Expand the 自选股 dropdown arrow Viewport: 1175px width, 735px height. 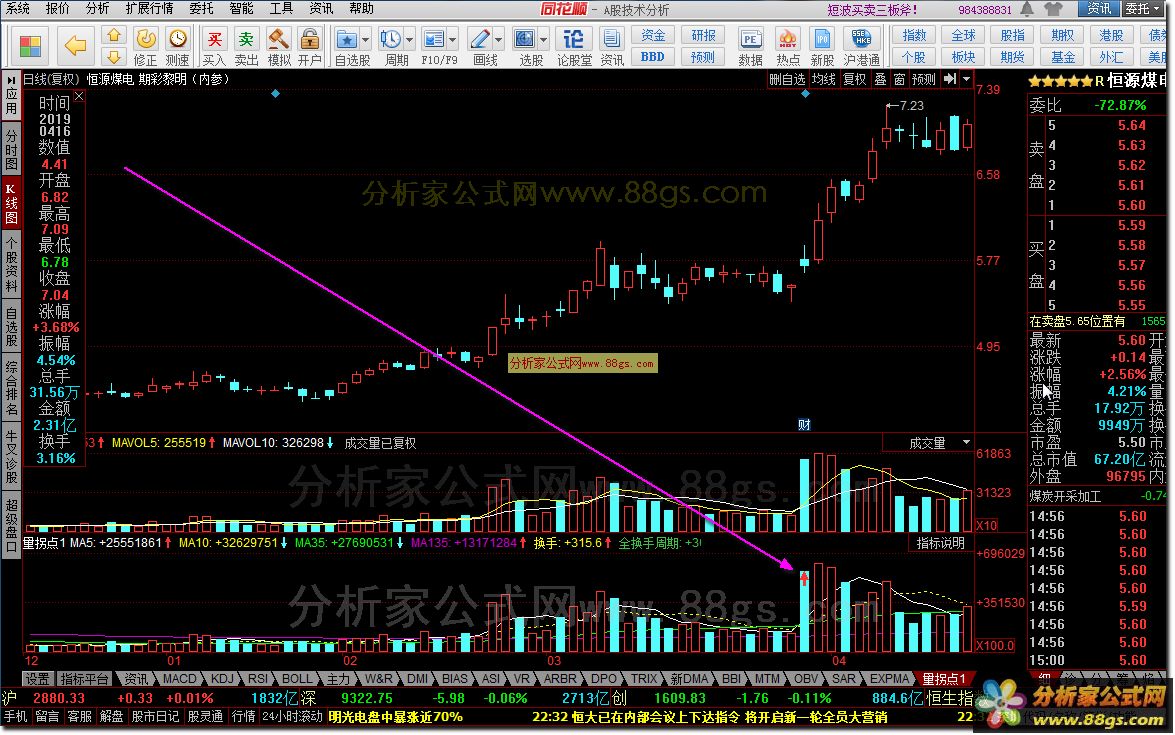coord(365,39)
